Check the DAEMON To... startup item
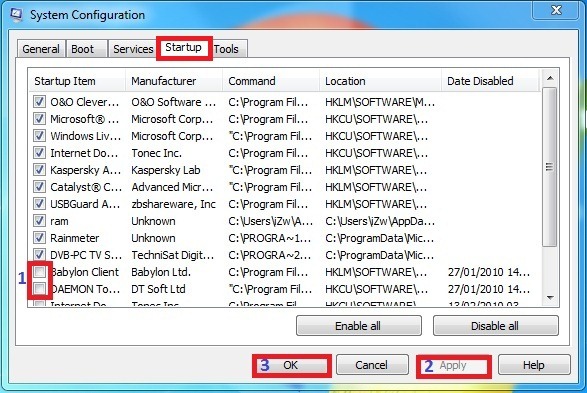 tap(39, 289)
